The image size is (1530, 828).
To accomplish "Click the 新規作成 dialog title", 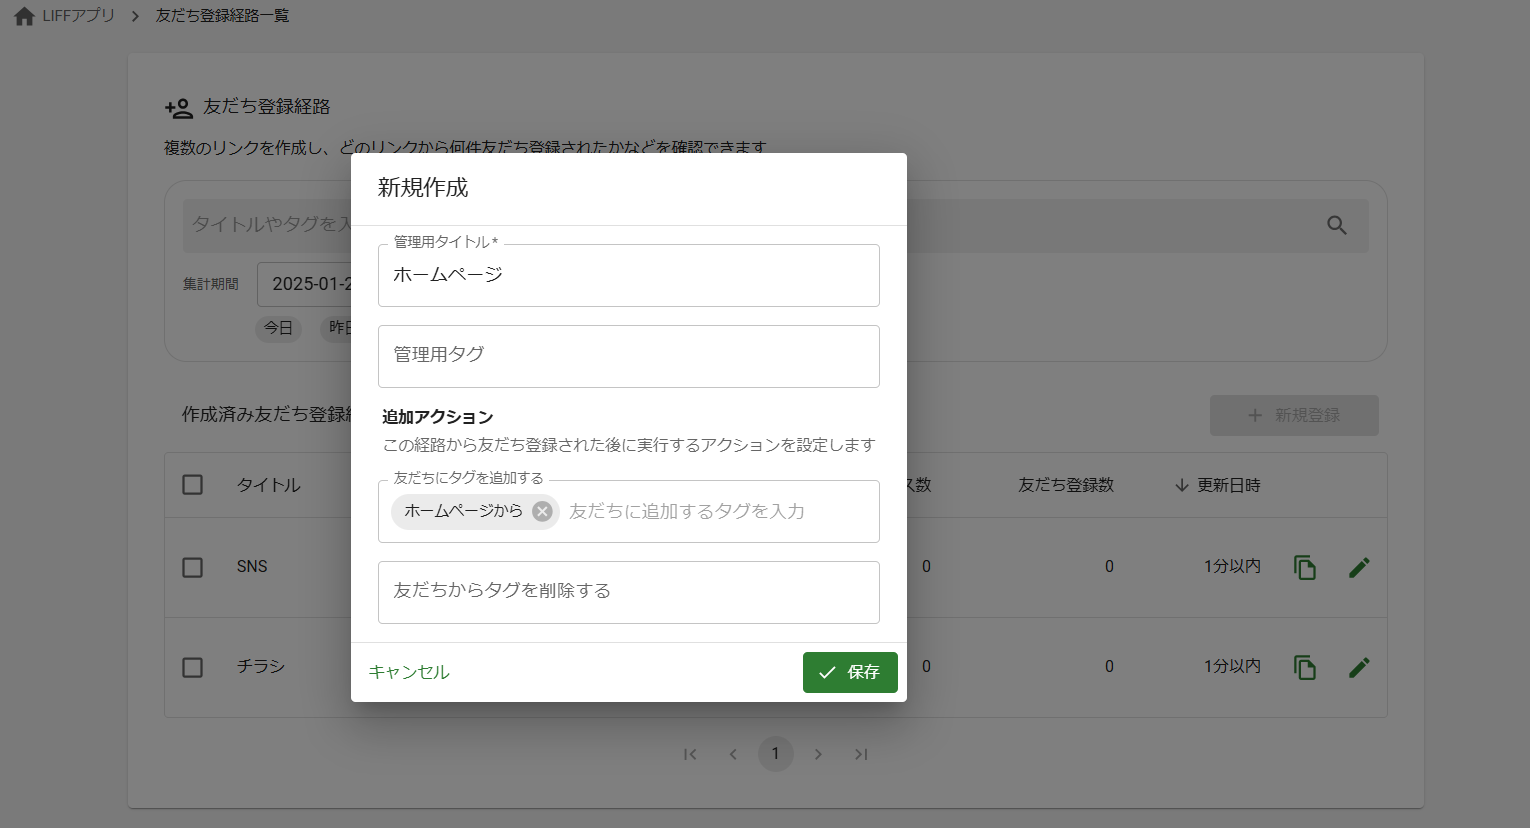I will 423,188.
